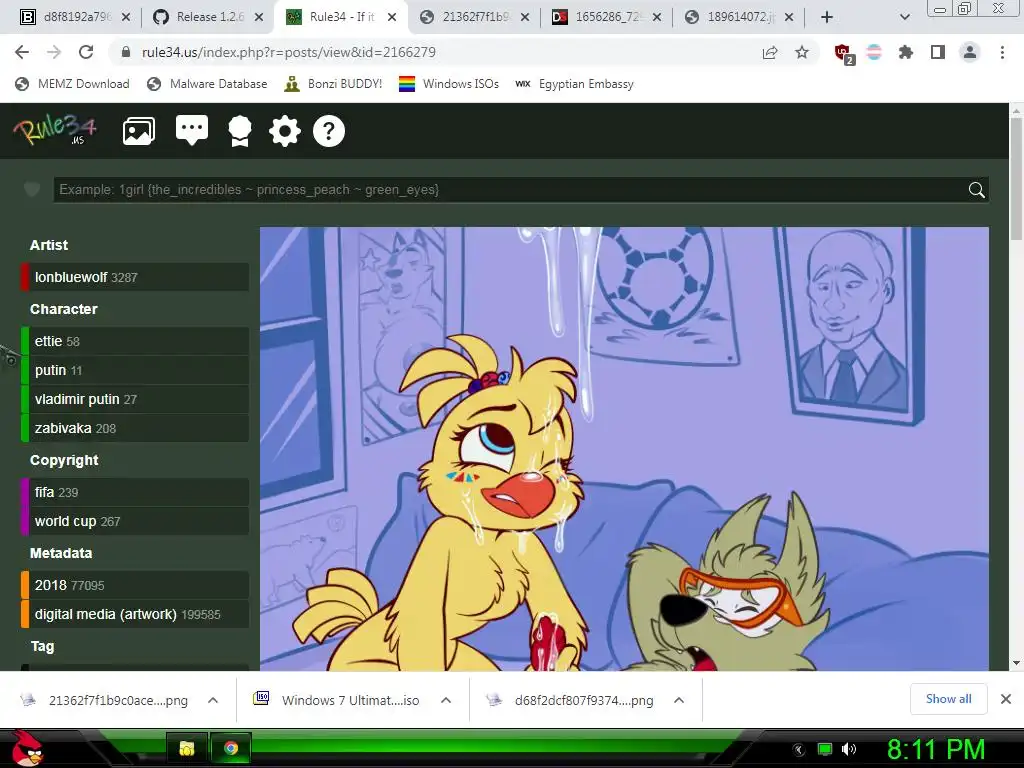Toggle the Chrome side panel
The height and width of the screenshot is (768, 1024).
(x=938, y=52)
